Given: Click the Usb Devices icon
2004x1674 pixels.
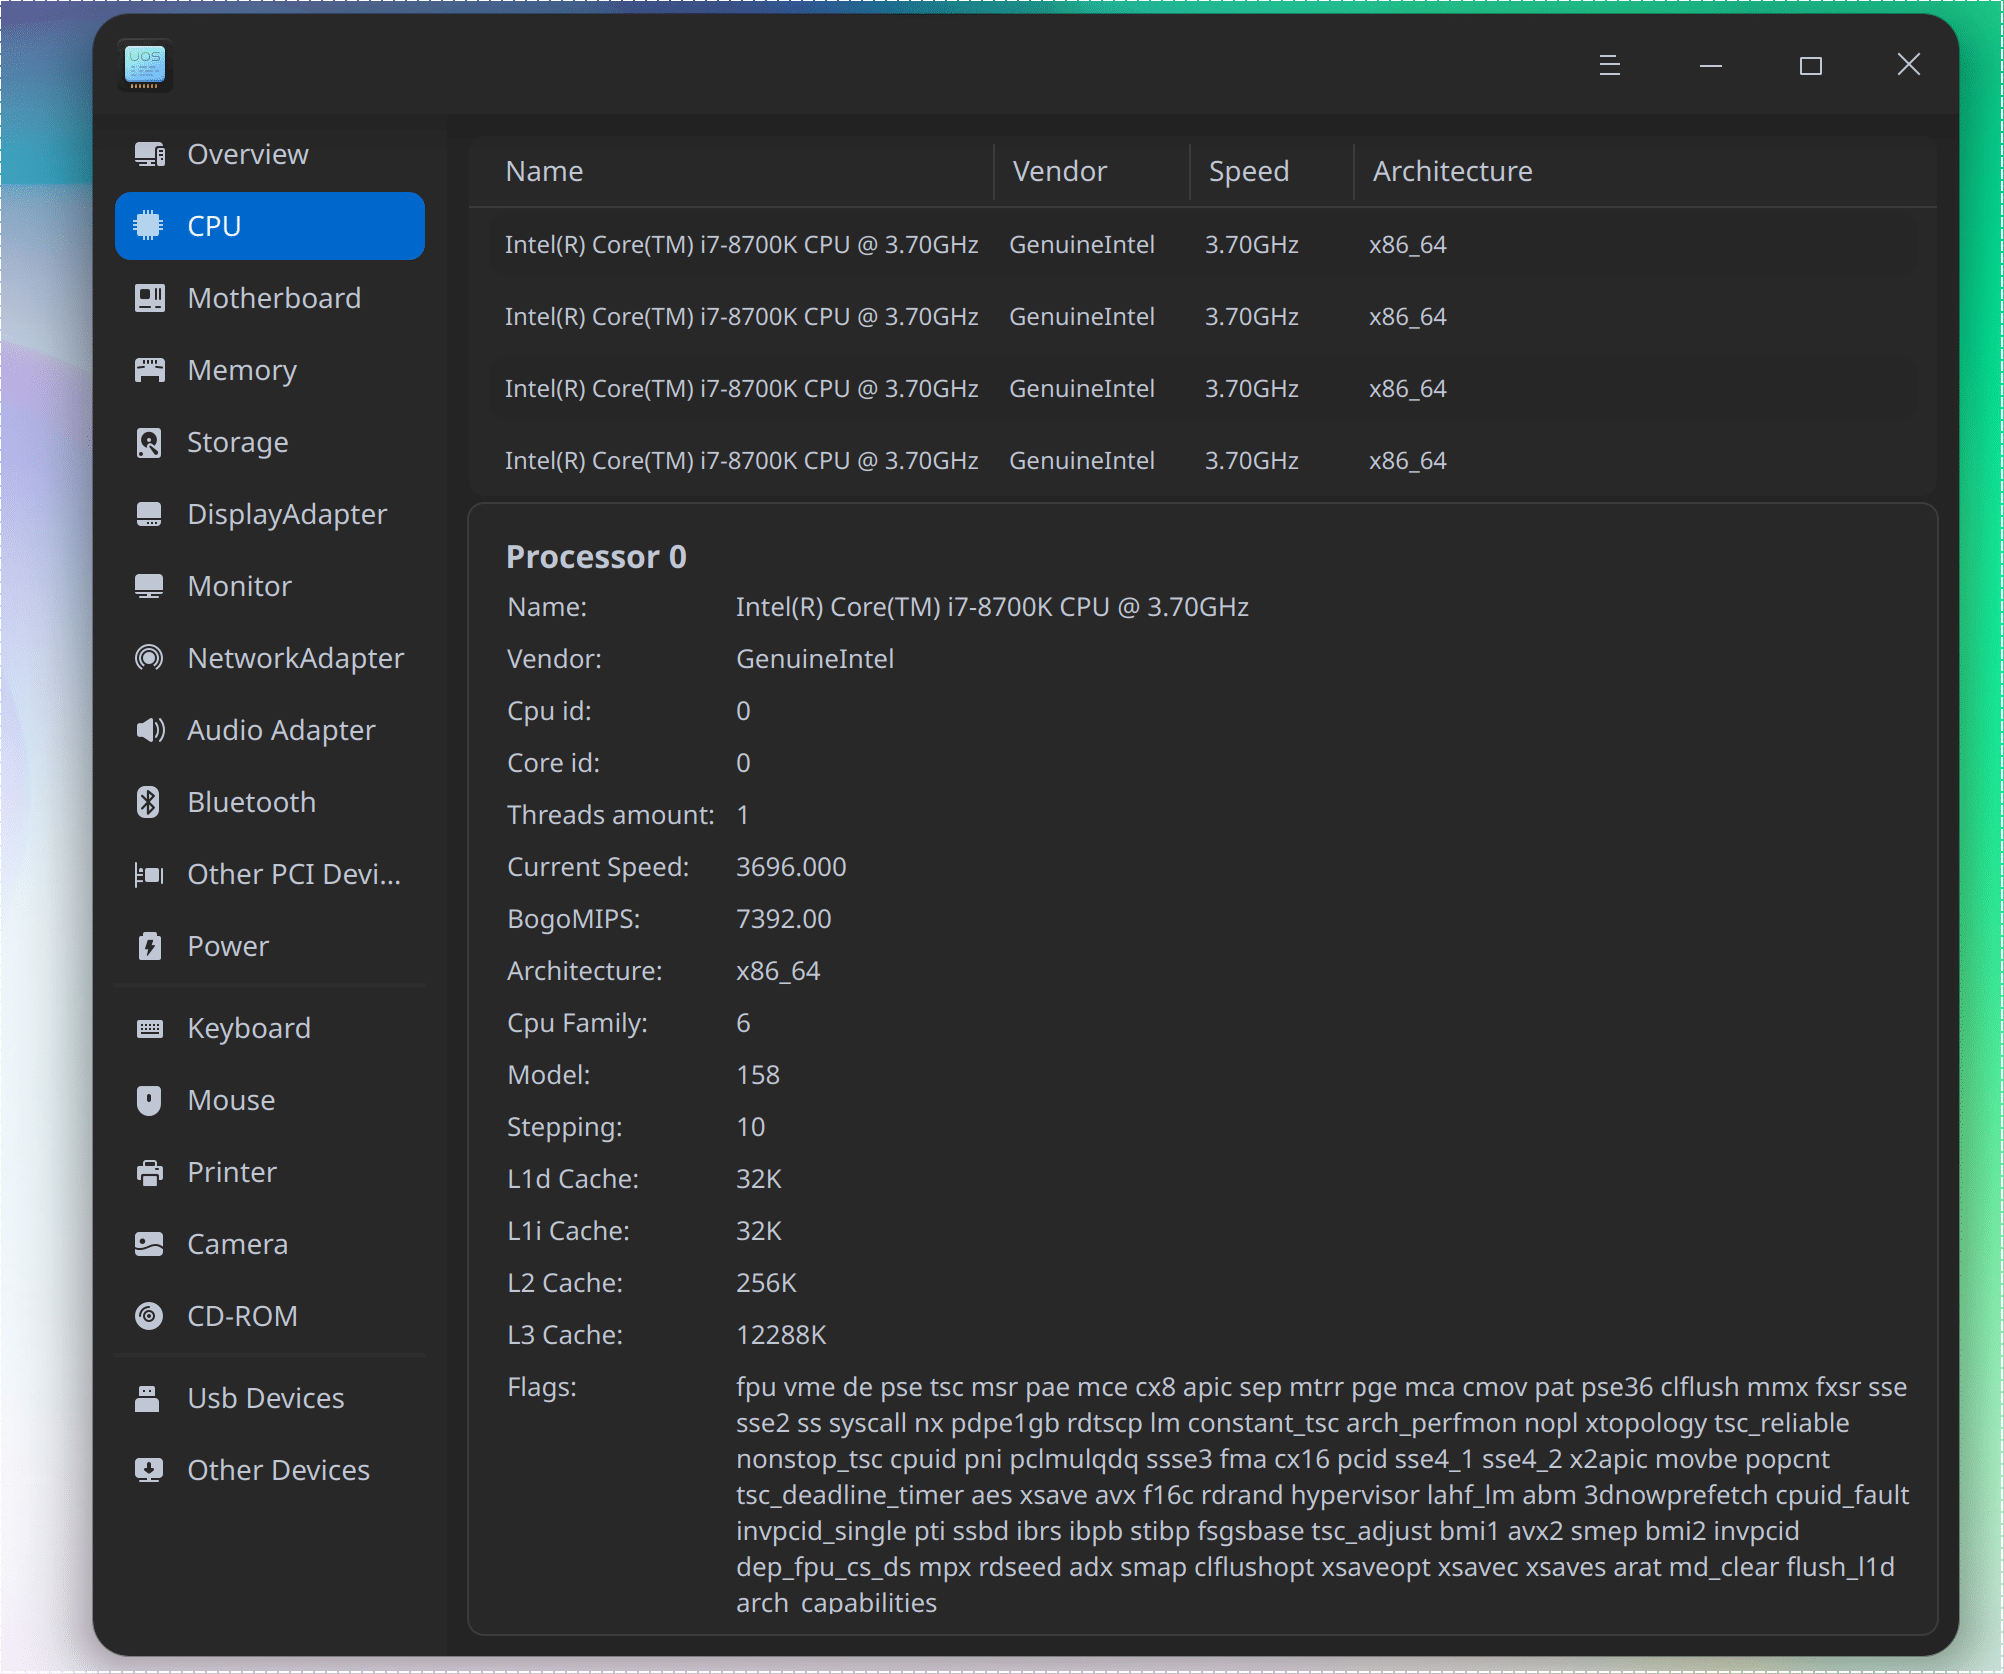Looking at the screenshot, I should tap(148, 1398).
